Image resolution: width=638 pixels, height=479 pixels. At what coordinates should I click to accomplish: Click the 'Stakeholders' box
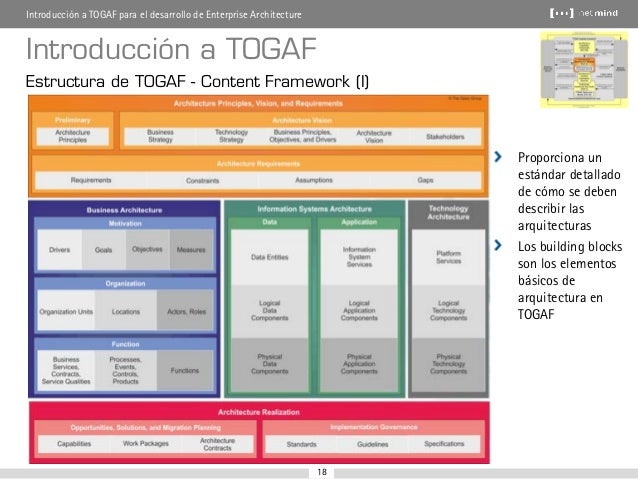pyautogui.click(x=445, y=136)
